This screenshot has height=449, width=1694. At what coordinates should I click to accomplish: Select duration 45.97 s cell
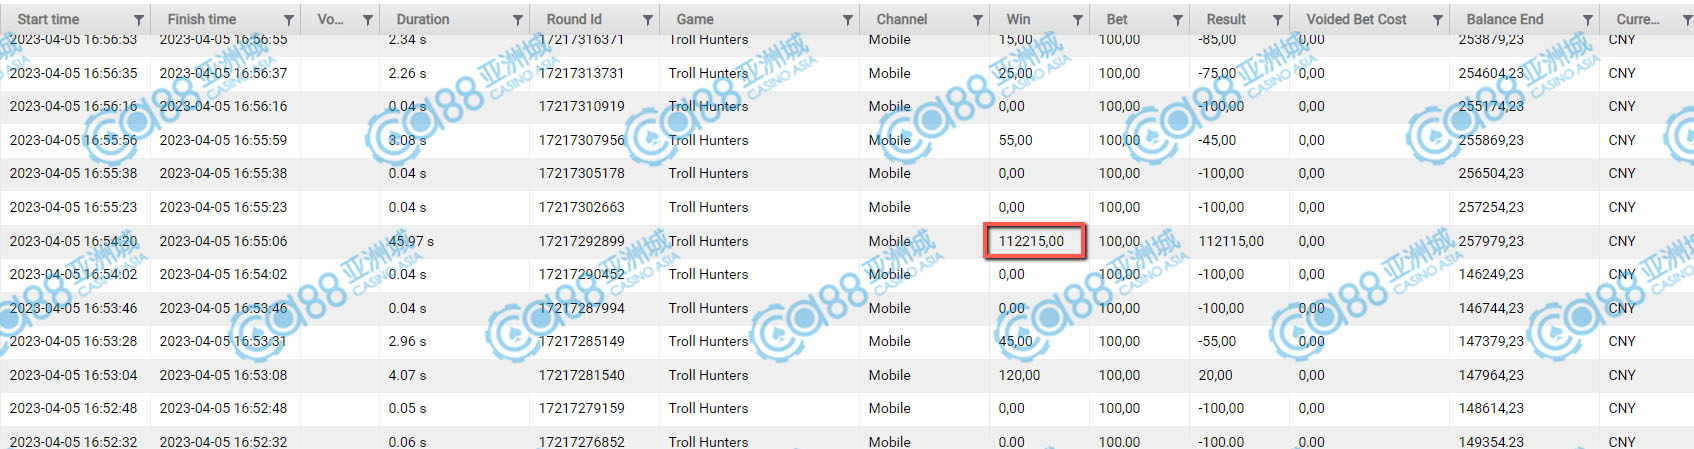411,241
